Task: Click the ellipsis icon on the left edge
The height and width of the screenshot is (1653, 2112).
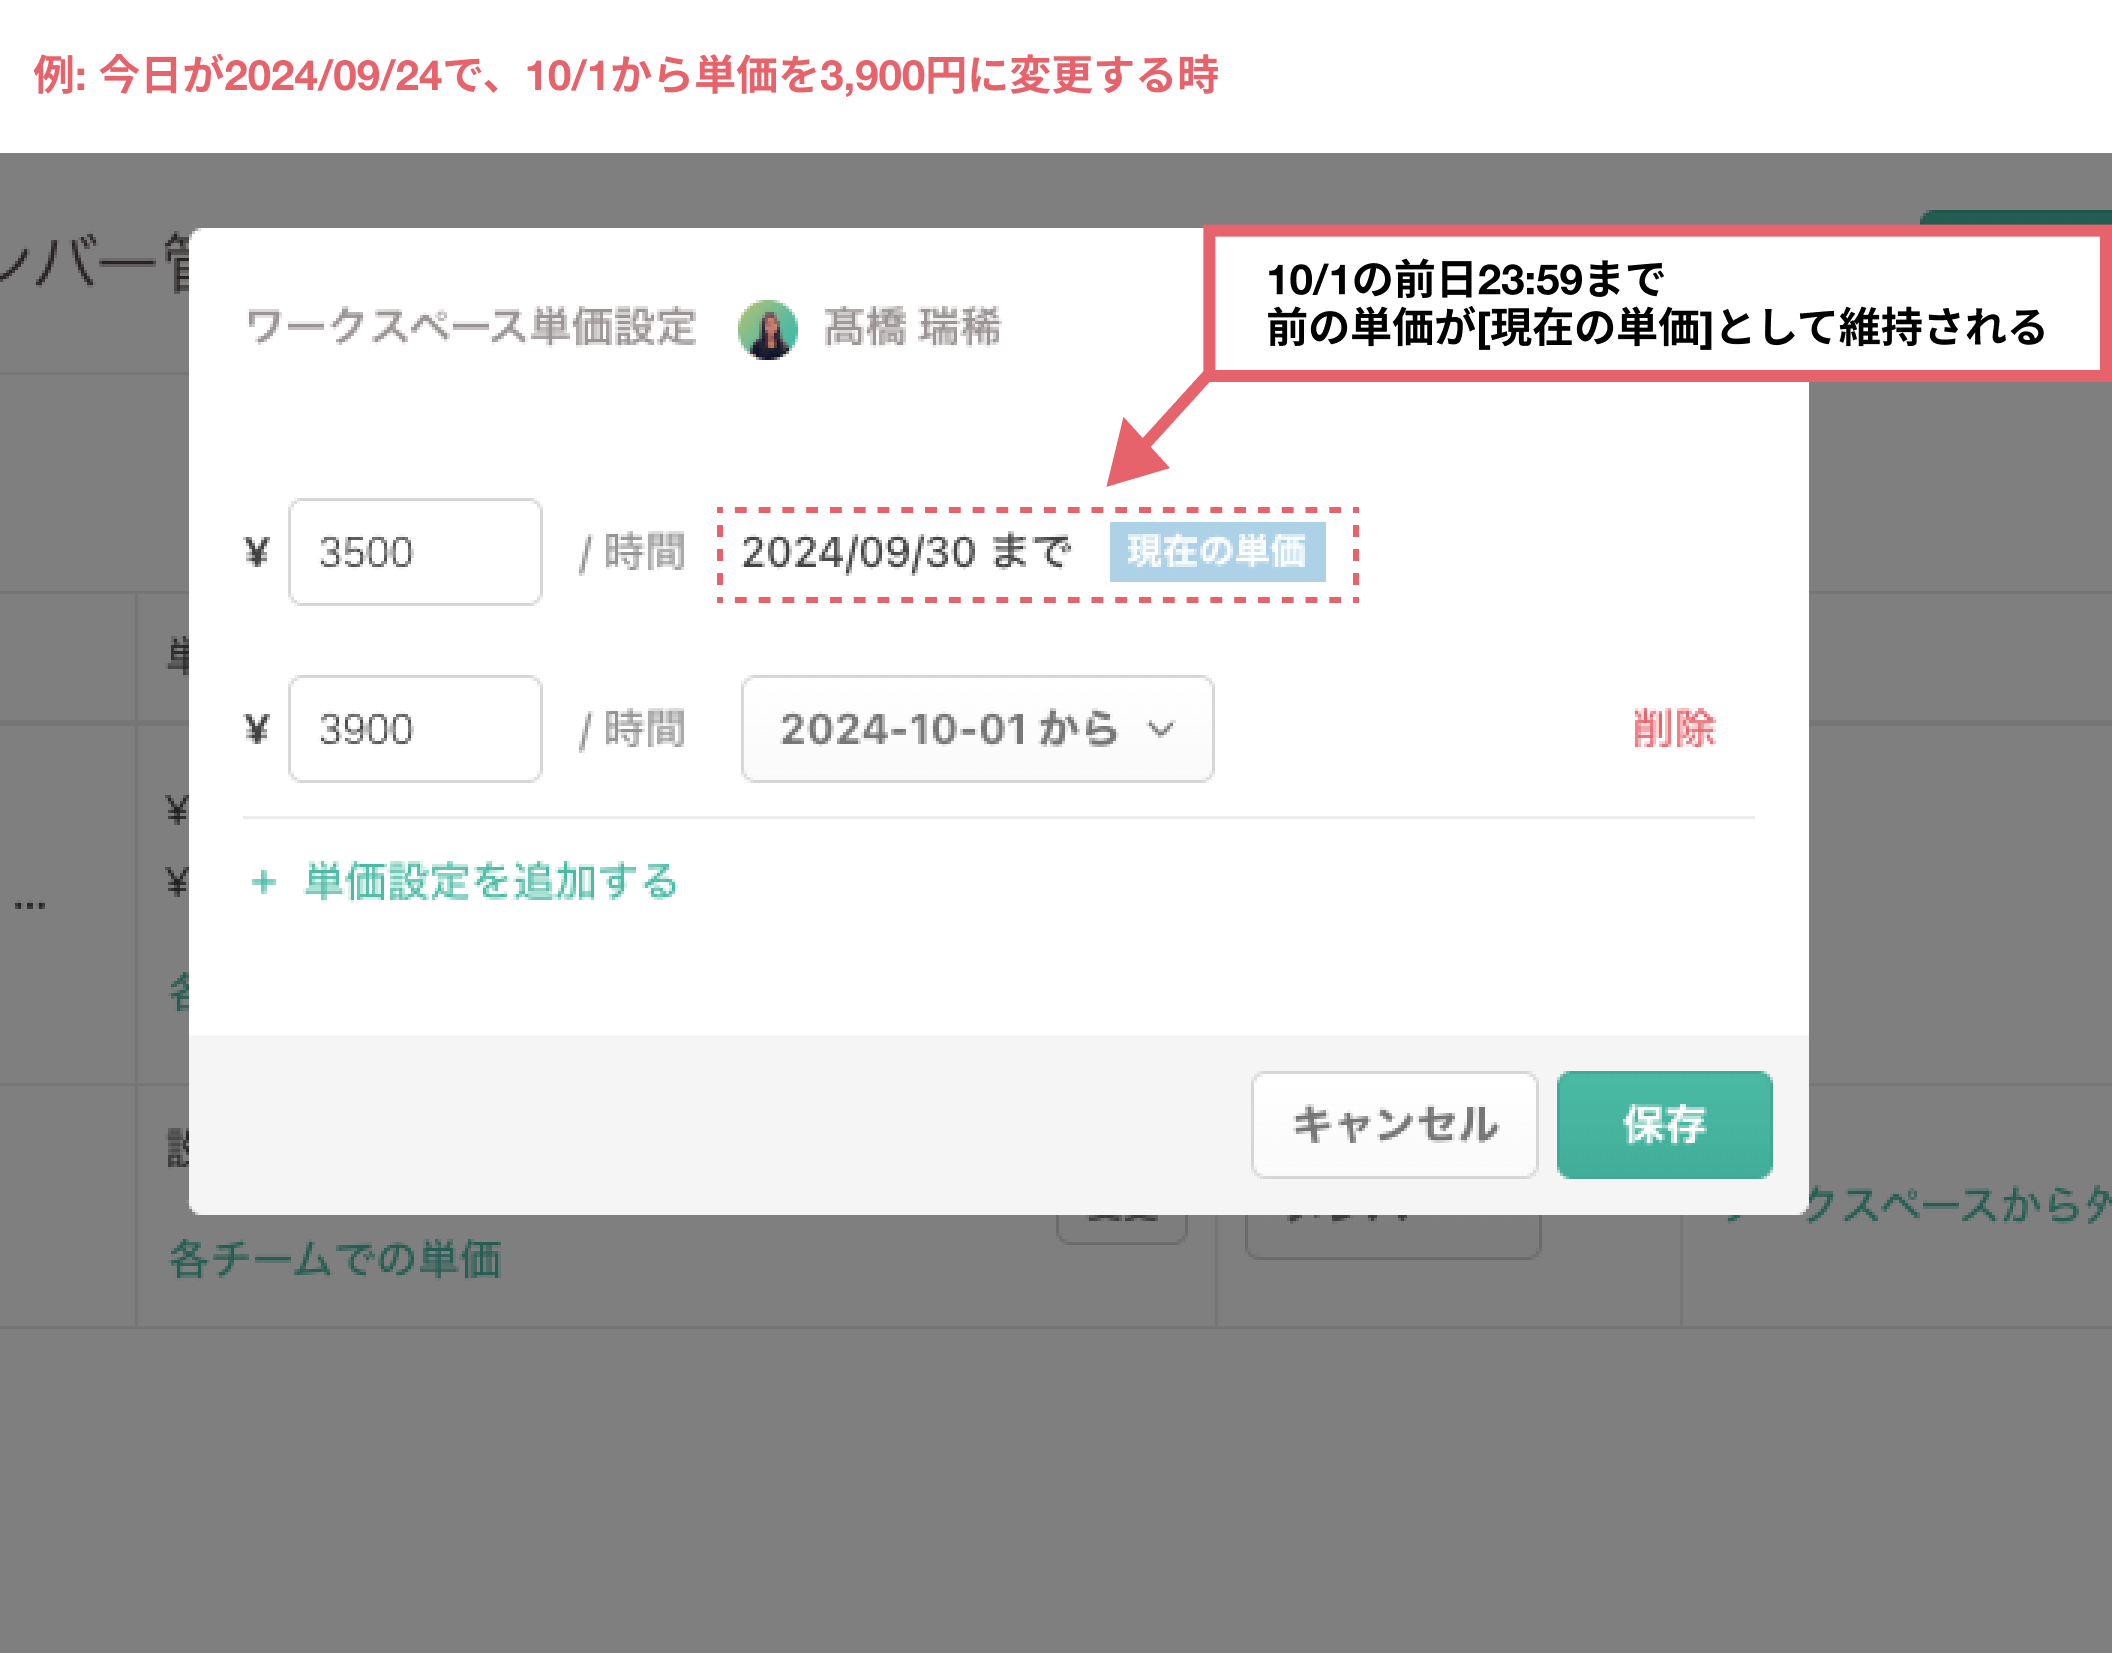Action: [x=30, y=906]
